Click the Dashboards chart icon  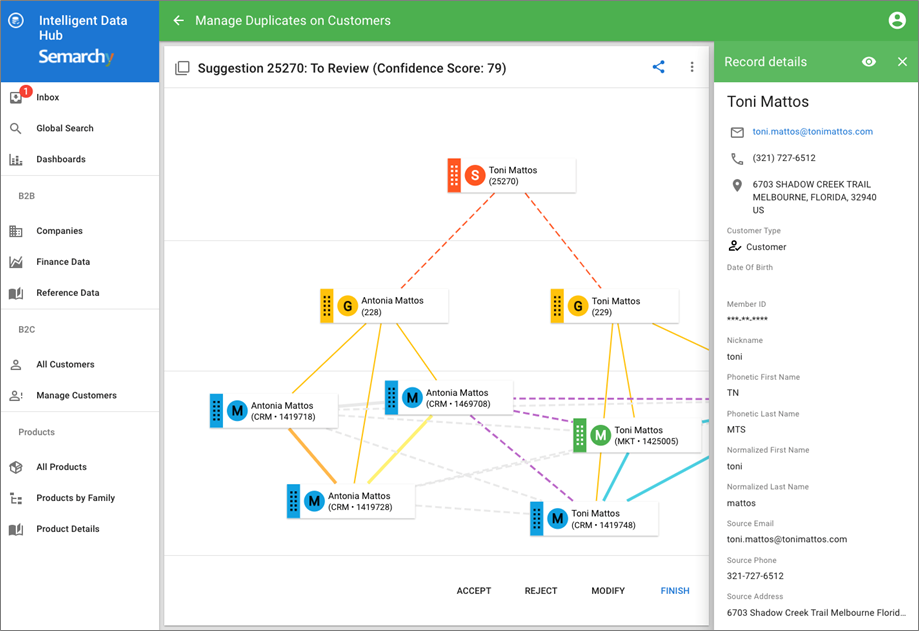click(x=16, y=159)
